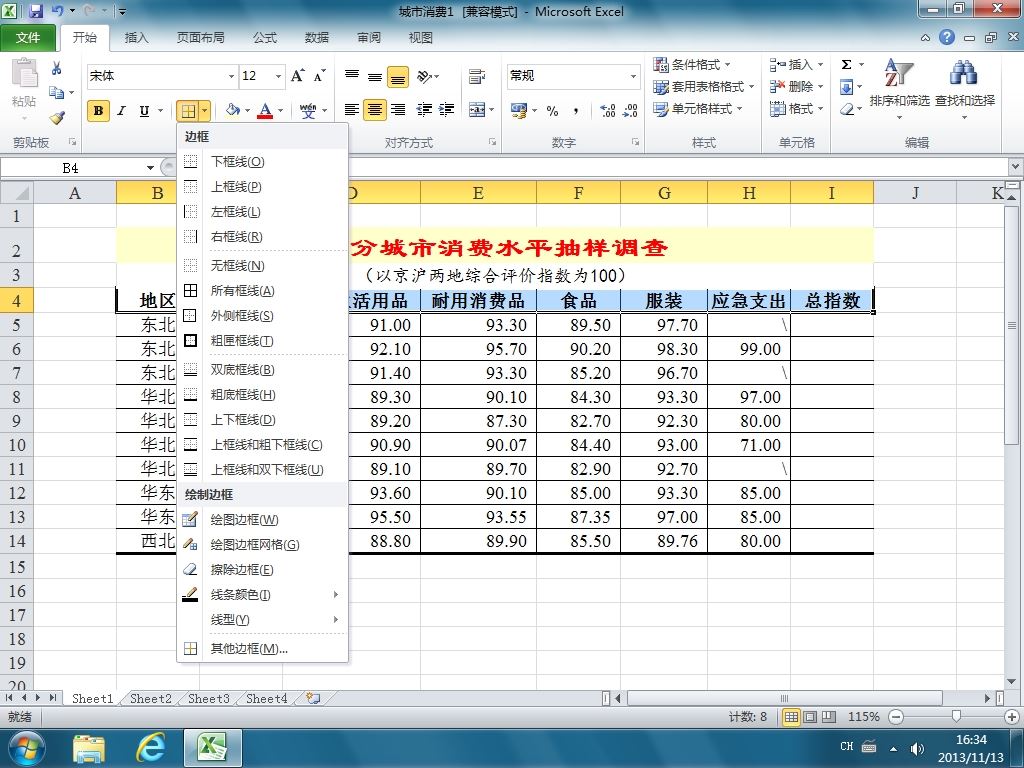Click the Decrease Indent icon
1024x768 pixels.
tap(424, 110)
